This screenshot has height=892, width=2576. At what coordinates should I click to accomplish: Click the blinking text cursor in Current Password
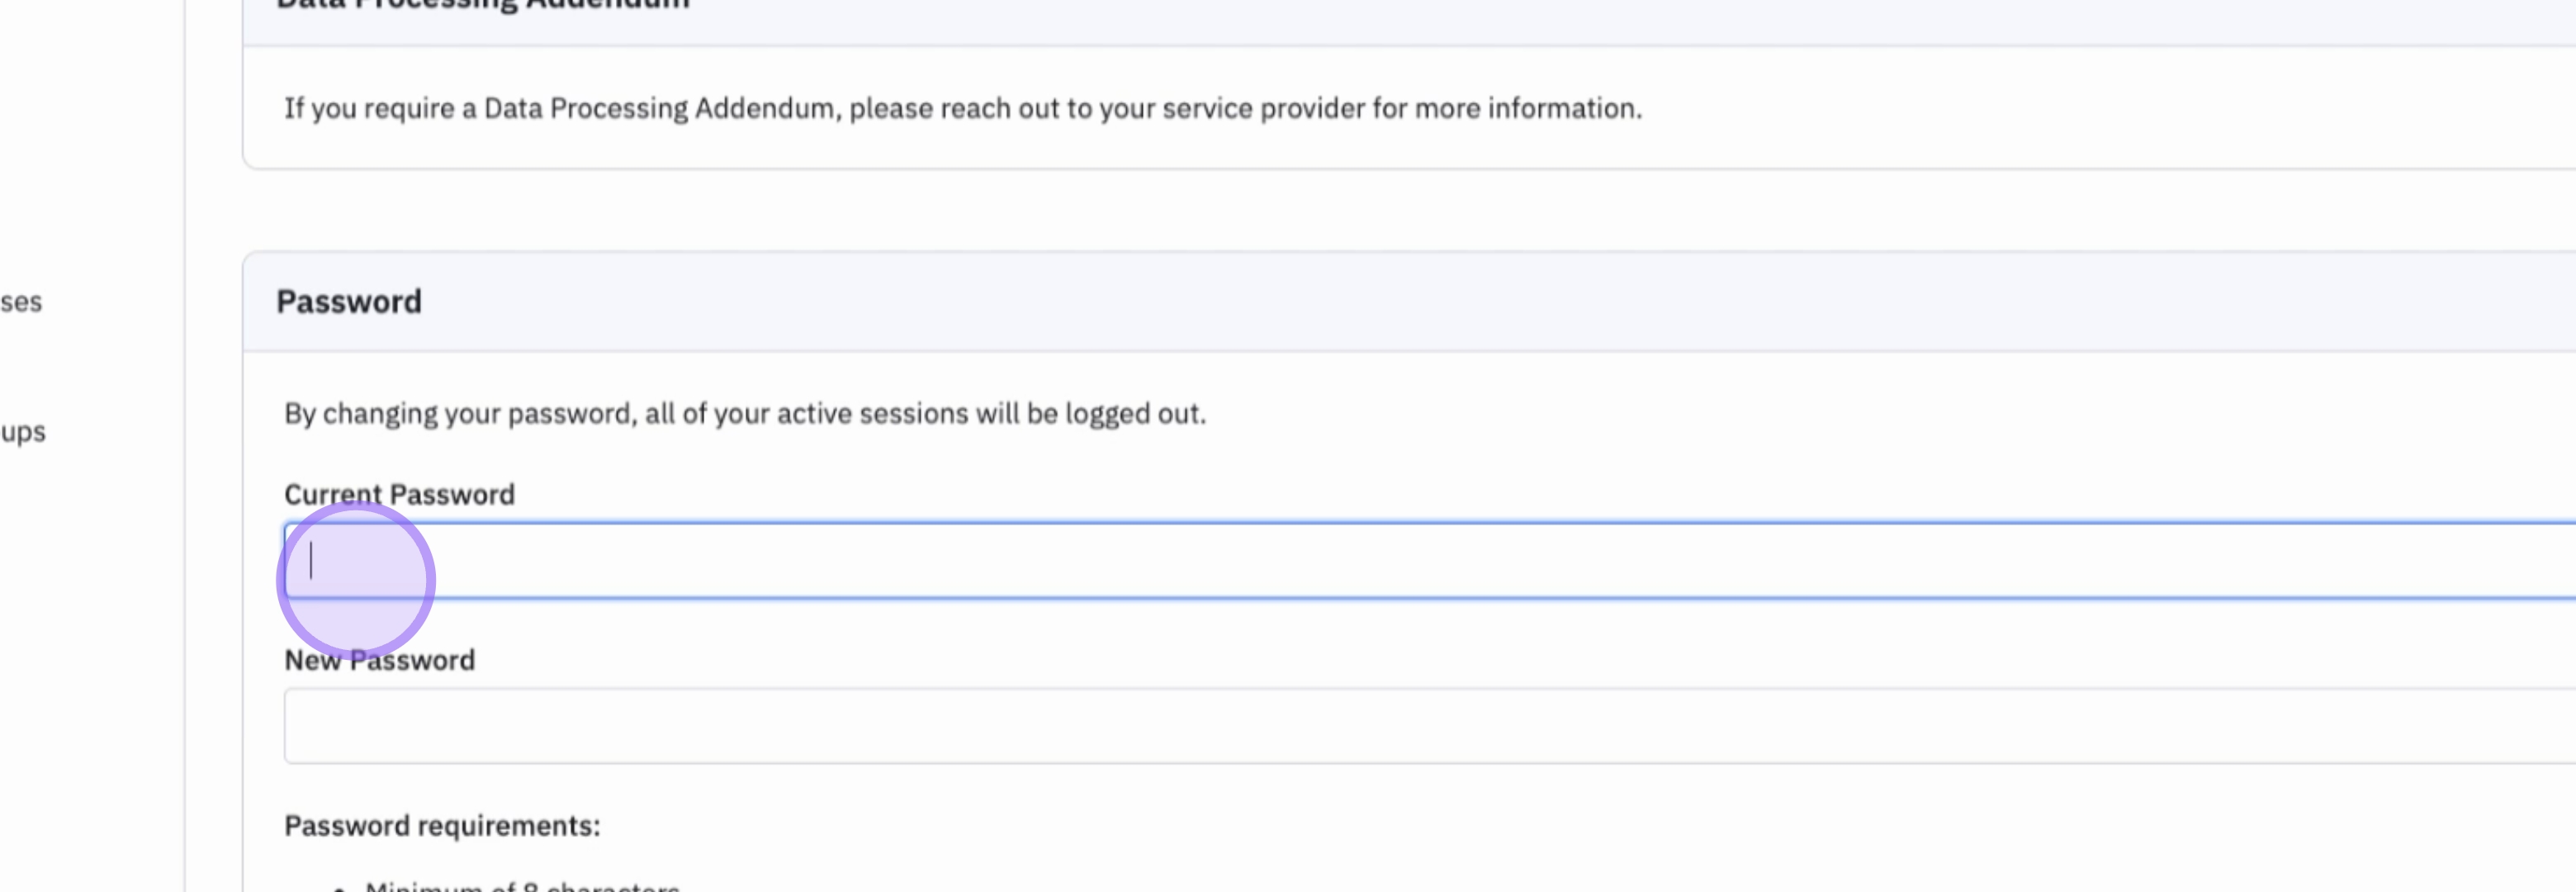[x=311, y=561]
